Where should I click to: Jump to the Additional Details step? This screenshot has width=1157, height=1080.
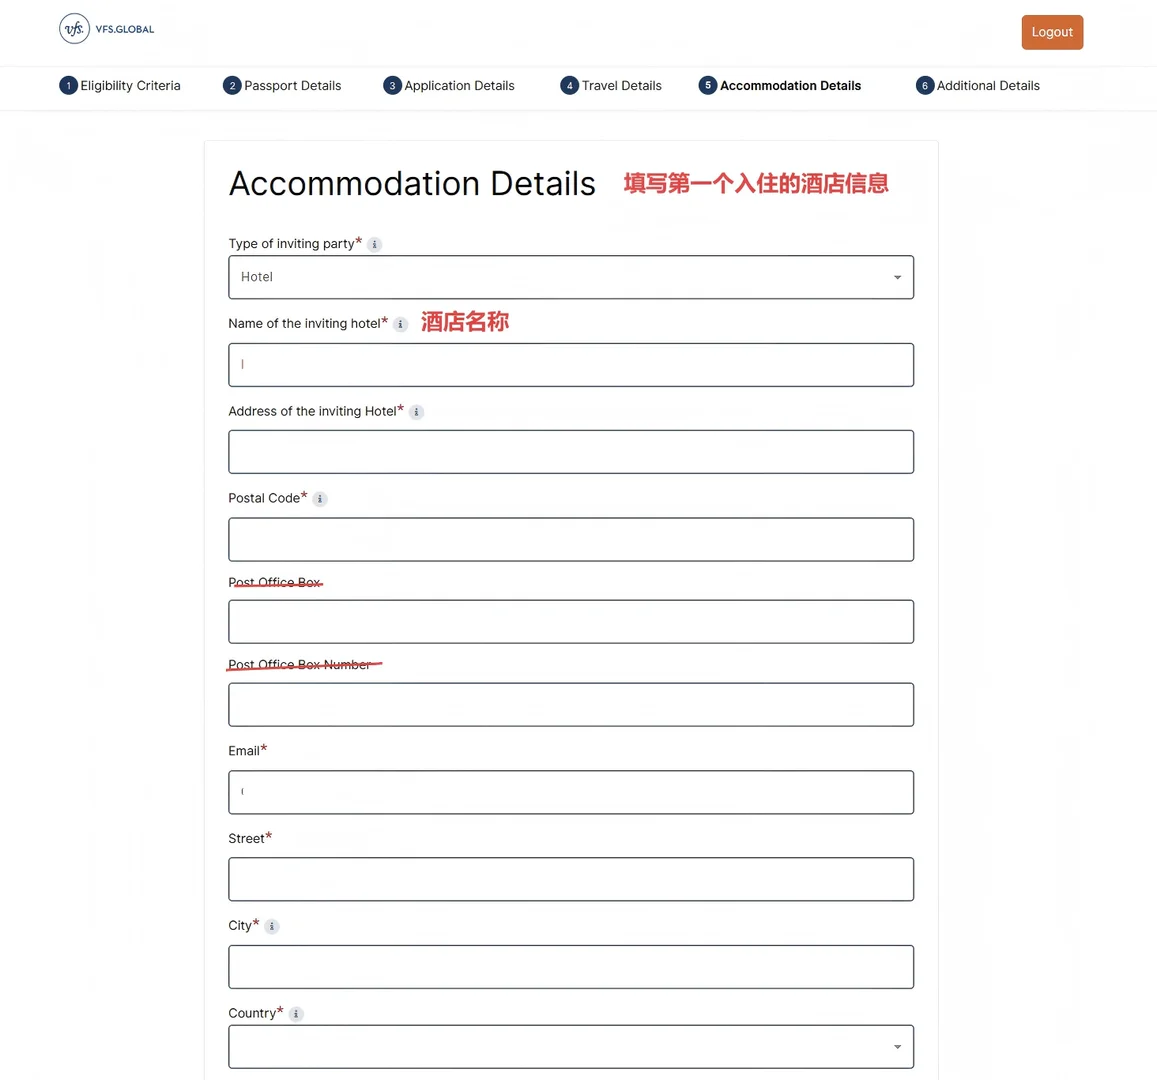987,86
